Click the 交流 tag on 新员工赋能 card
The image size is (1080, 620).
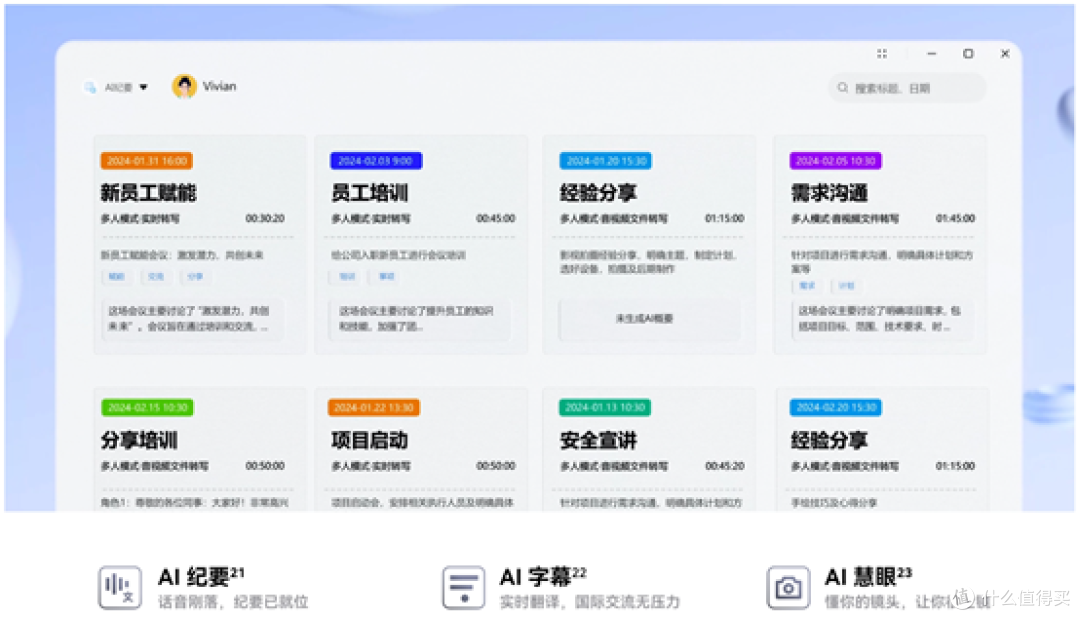point(156,276)
